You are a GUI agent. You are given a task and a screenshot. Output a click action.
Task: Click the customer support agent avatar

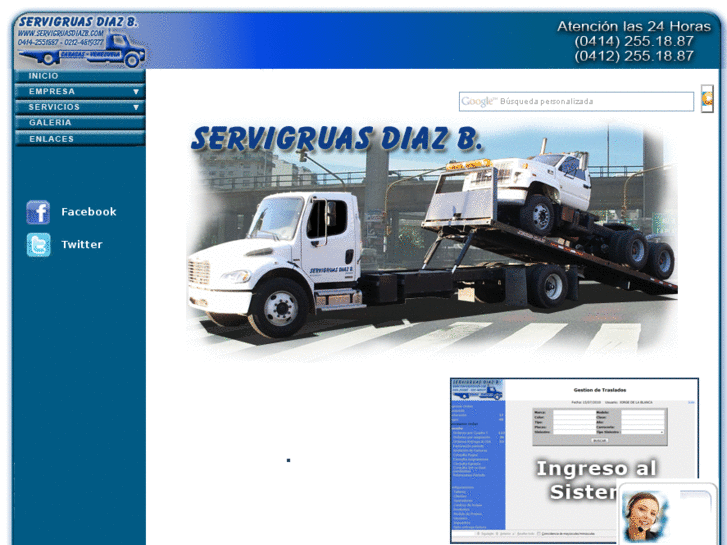(645, 517)
